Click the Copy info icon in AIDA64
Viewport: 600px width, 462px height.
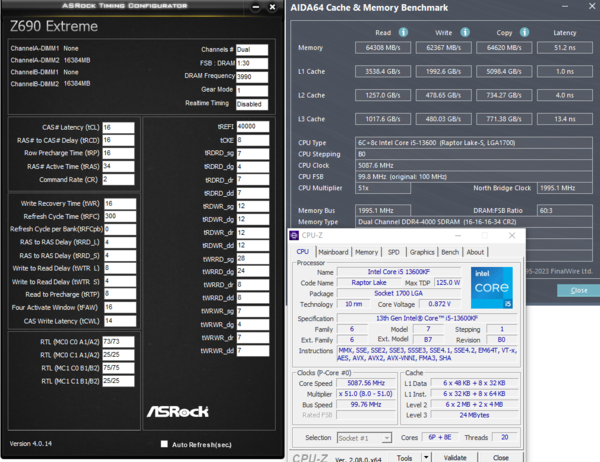(x=525, y=32)
